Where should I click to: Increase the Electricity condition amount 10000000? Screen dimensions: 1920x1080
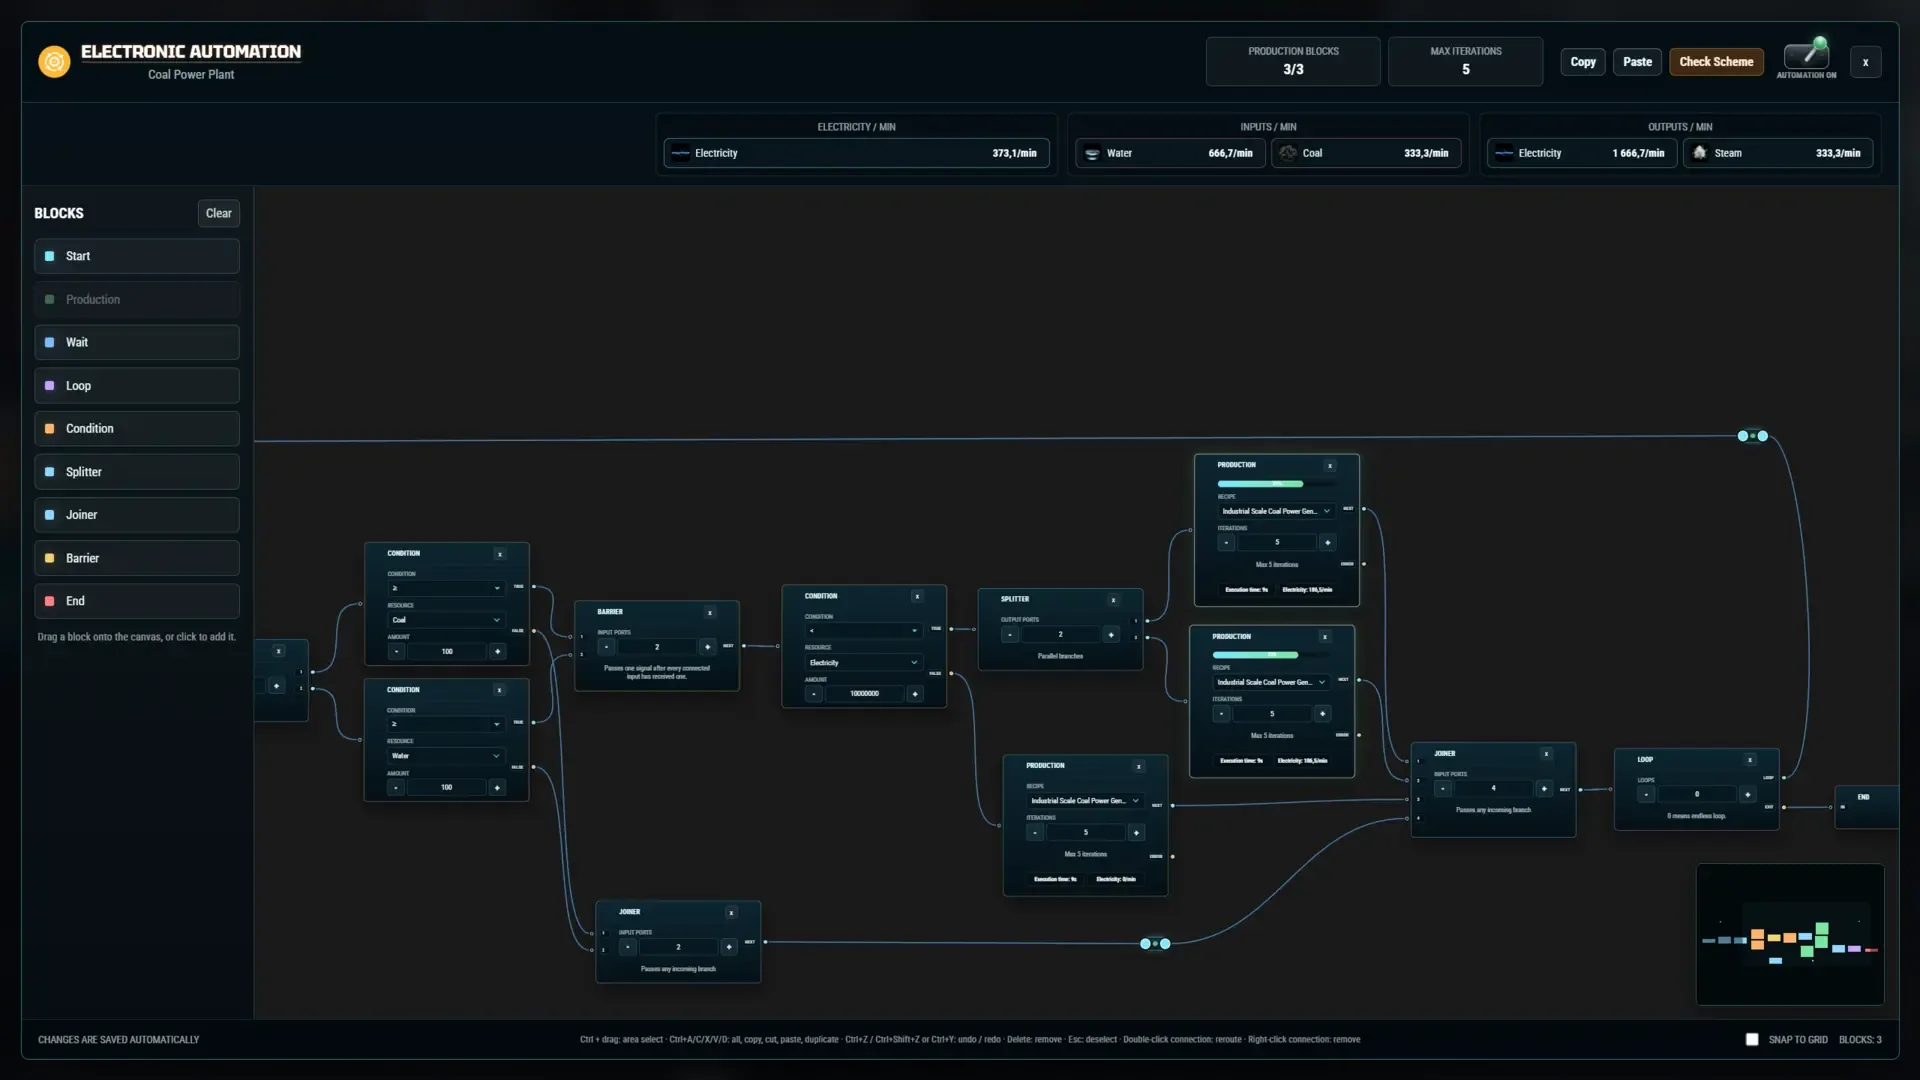tap(915, 694)
